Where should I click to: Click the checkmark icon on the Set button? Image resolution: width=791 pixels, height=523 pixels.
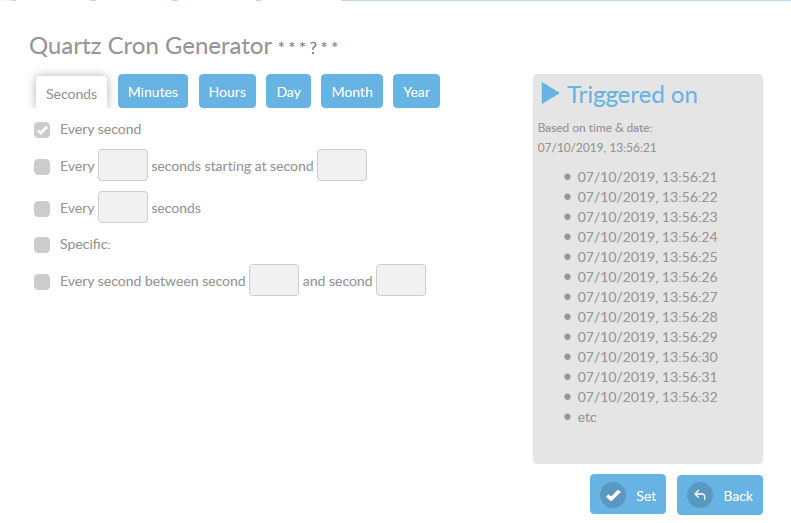click(x=612, y=495)
